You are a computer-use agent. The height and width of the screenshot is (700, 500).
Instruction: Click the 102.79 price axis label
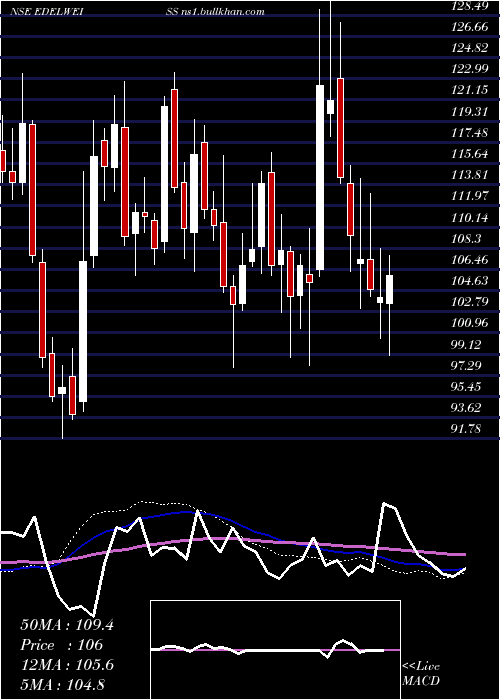click(x=470, y=303)
